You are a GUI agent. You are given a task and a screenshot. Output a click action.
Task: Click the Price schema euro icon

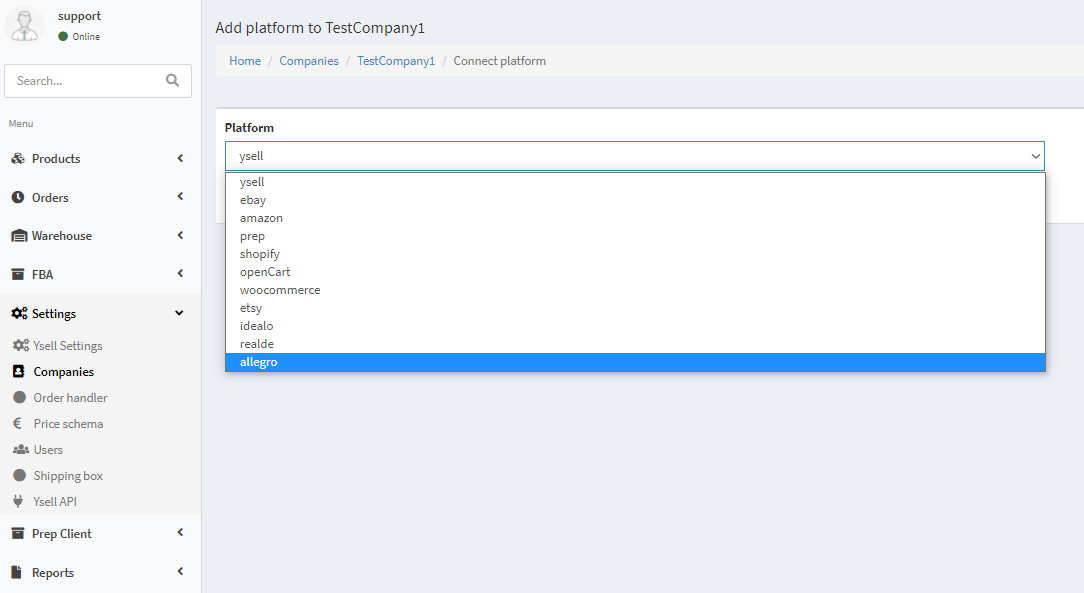(x=18, y=423)
